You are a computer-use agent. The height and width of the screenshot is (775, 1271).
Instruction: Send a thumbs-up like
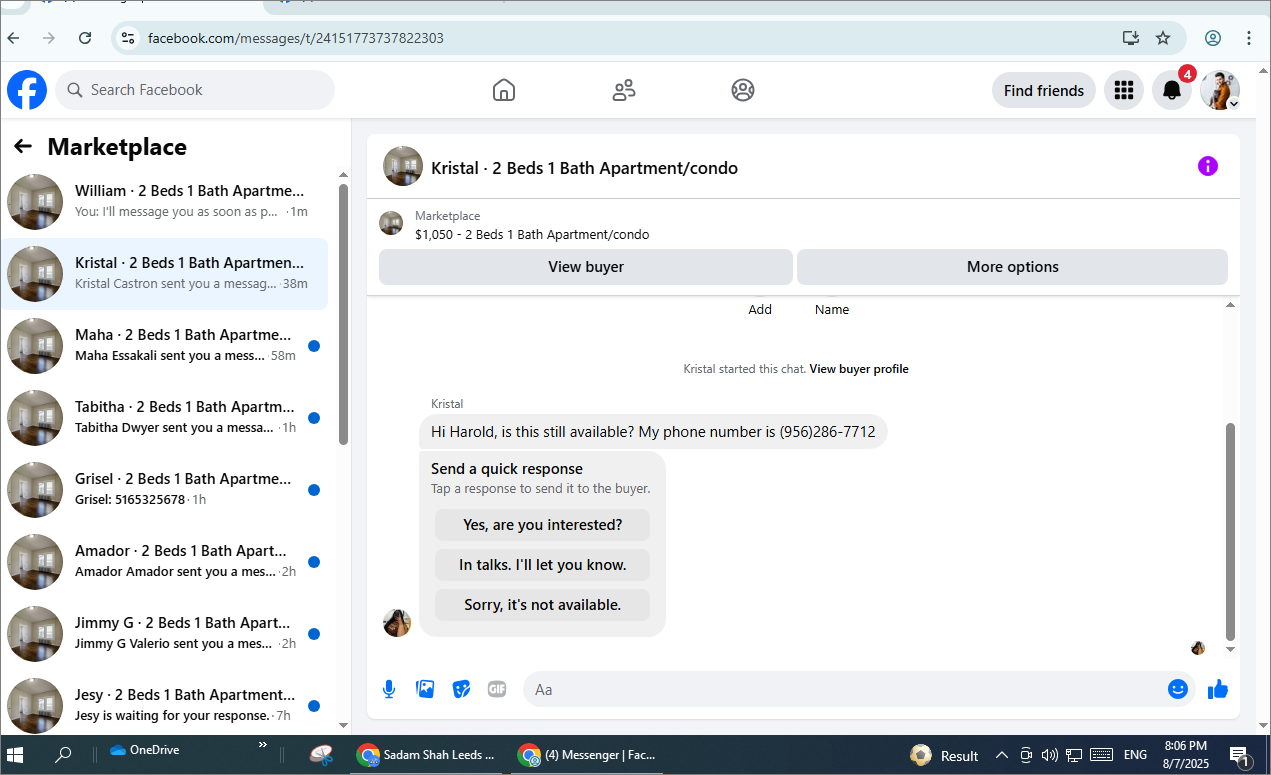point(1218,689)
